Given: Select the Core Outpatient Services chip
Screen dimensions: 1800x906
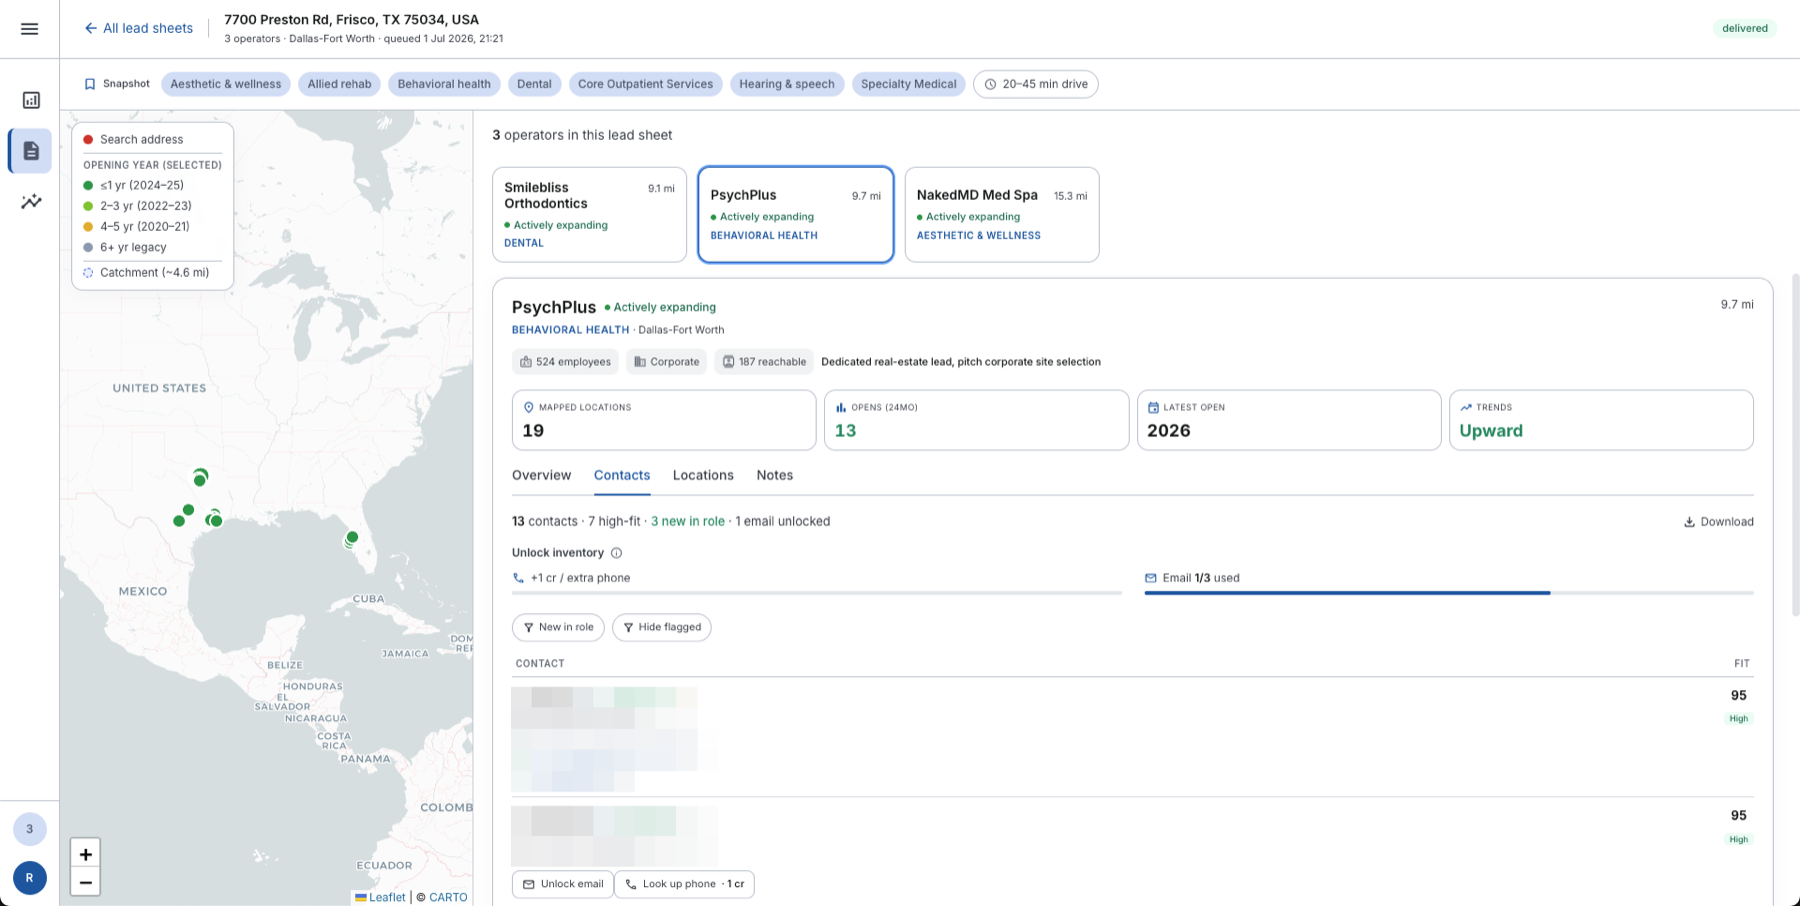Looking at the screenshot, I should [645, 84].
